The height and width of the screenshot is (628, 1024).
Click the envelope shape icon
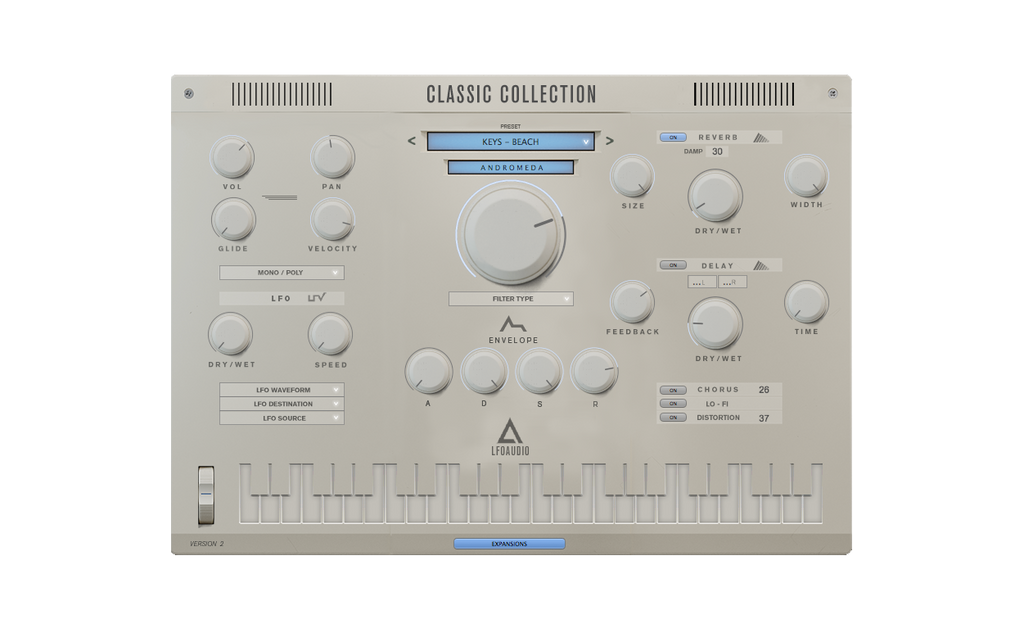[513, 324]
